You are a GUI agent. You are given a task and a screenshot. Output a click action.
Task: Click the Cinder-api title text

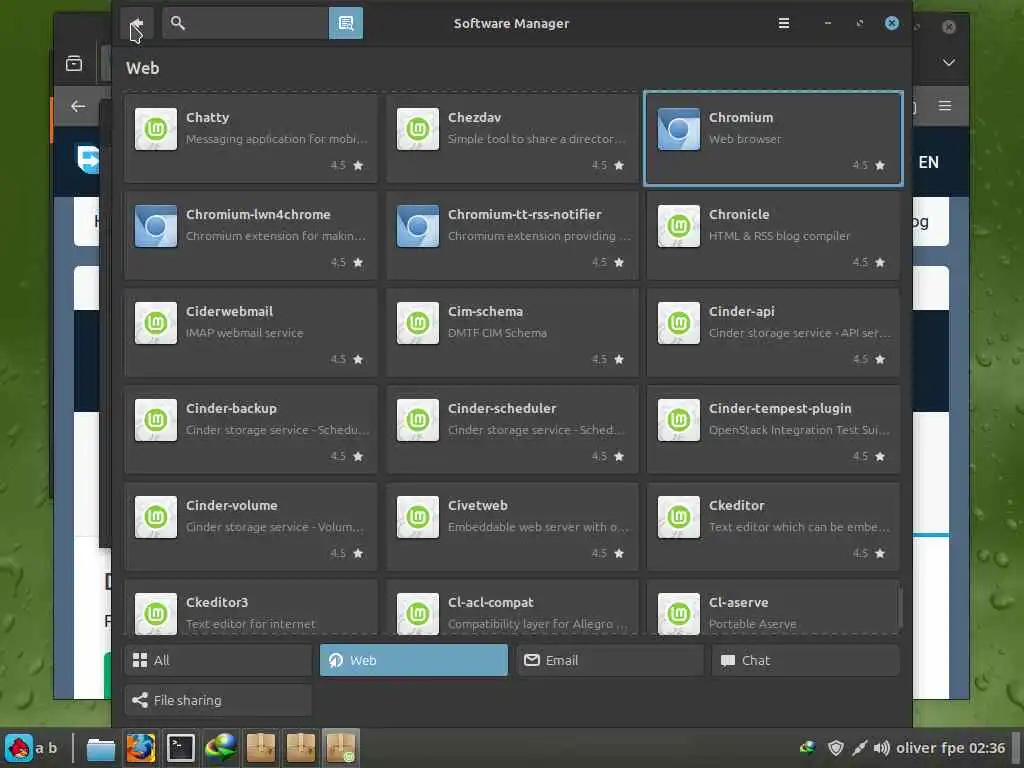[x=742, y=312]
